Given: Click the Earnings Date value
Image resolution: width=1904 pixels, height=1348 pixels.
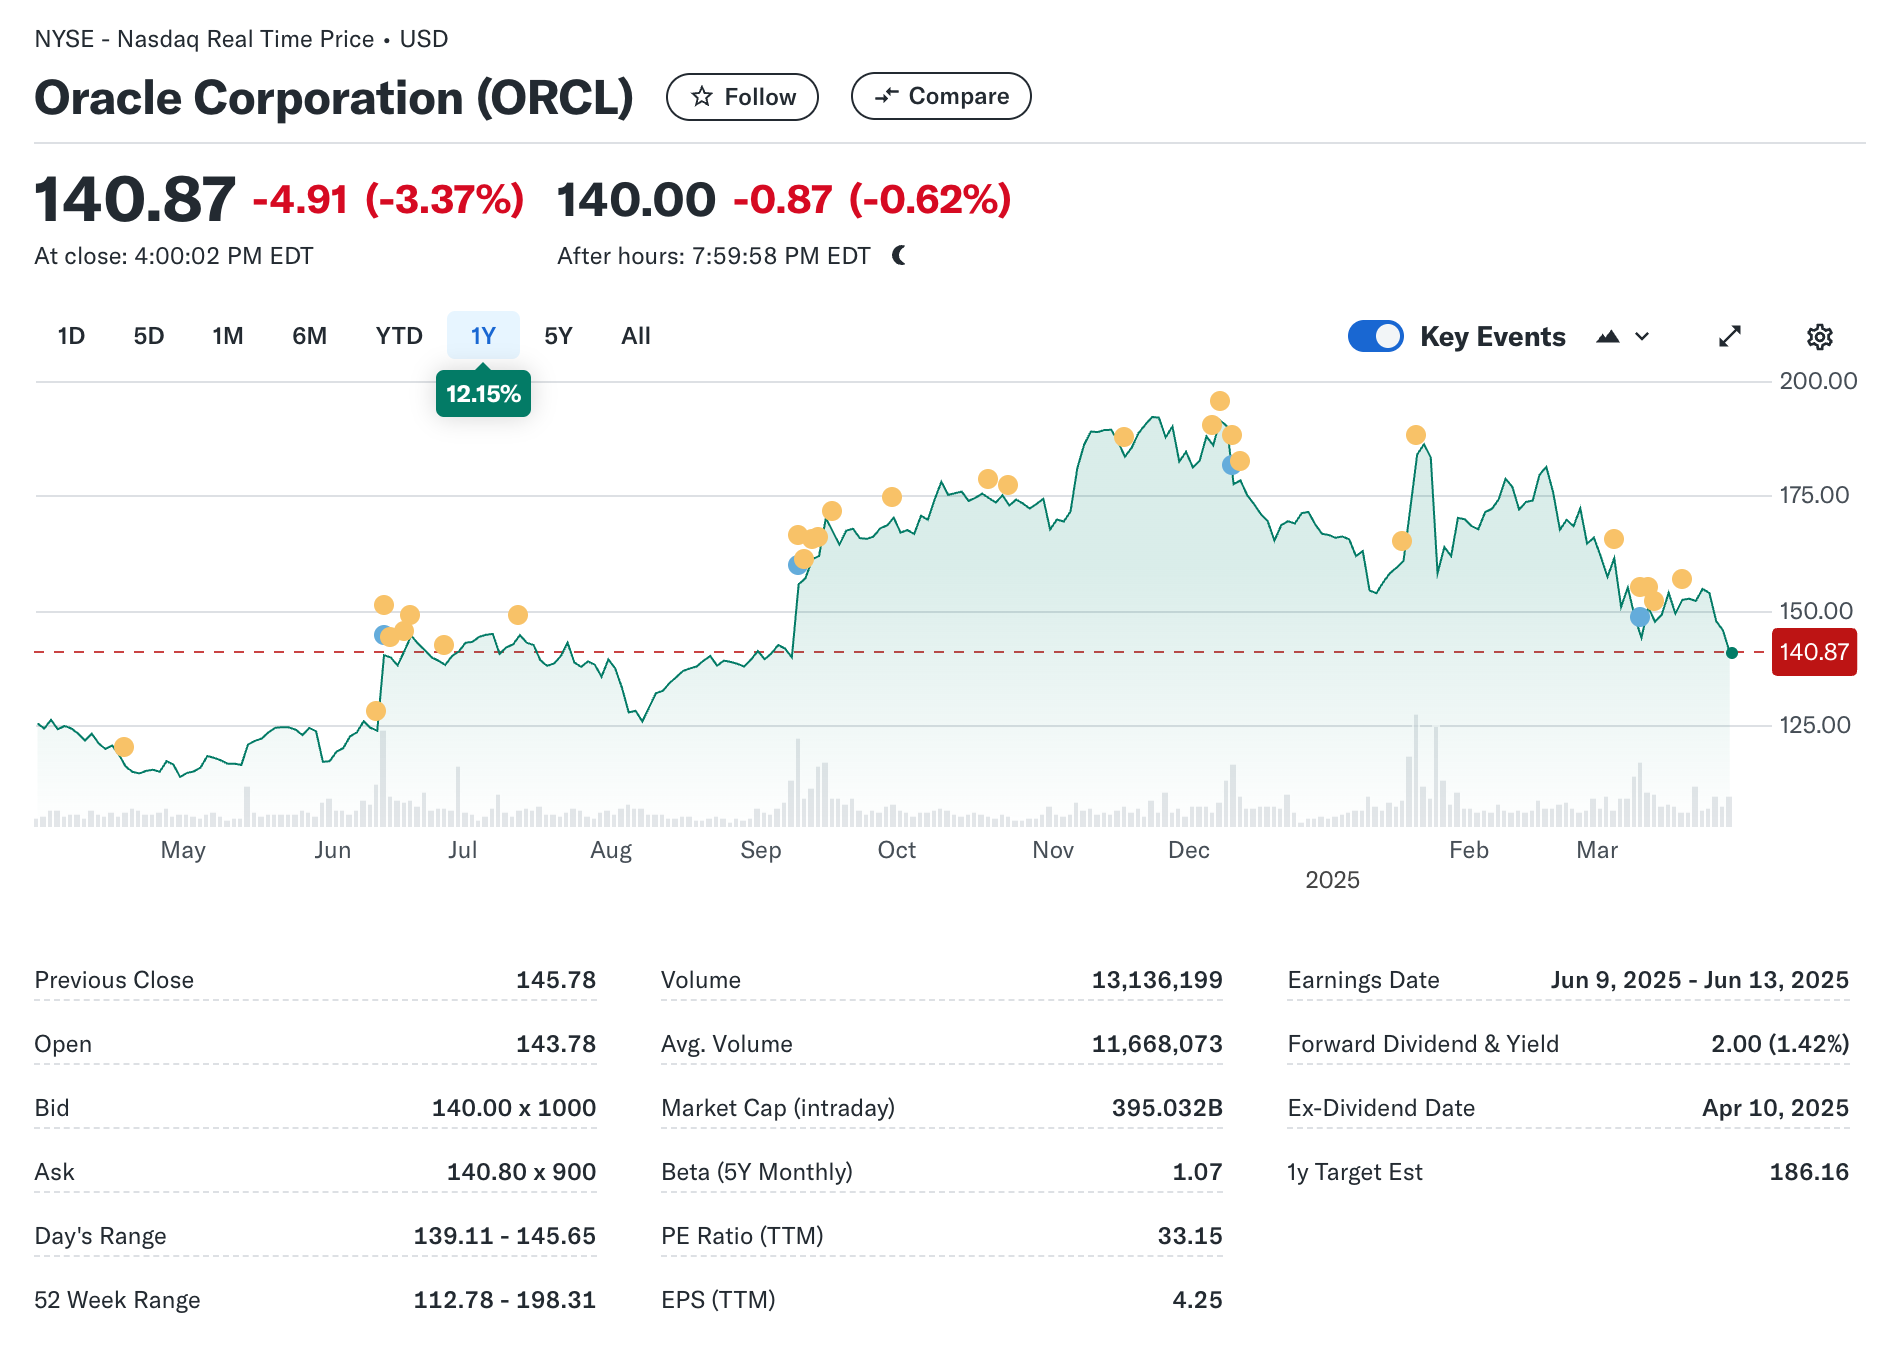Looking at the screenshot, I should (x=1700, y=980).
